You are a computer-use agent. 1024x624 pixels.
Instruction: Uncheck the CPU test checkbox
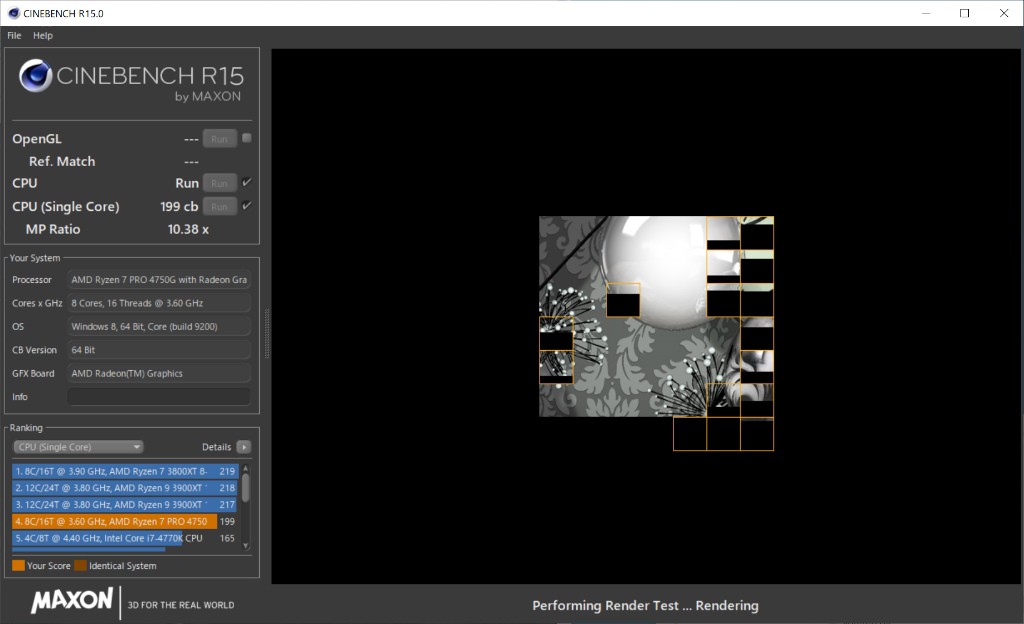[x=247, y=182]
